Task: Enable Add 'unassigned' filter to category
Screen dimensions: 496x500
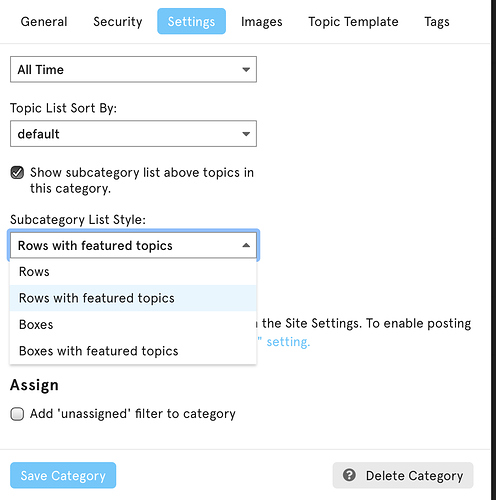Action: click(x=17, y=414)
